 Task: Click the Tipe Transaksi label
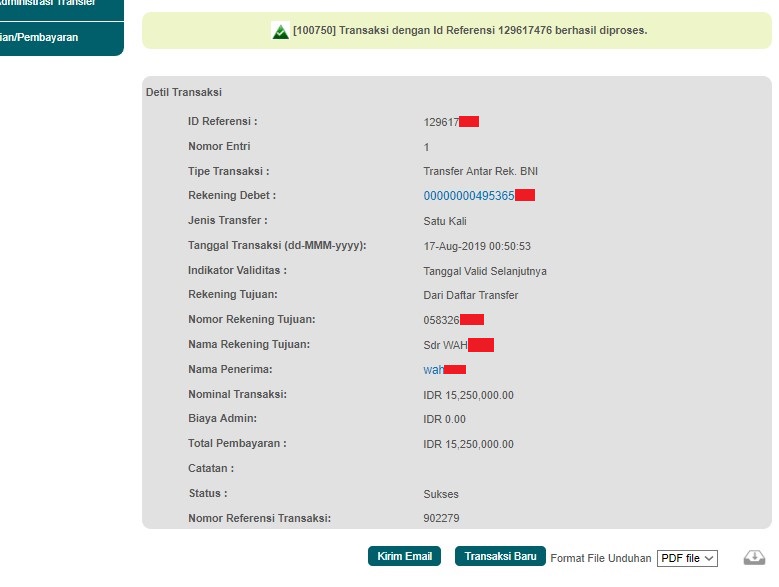tap(229, 171)
